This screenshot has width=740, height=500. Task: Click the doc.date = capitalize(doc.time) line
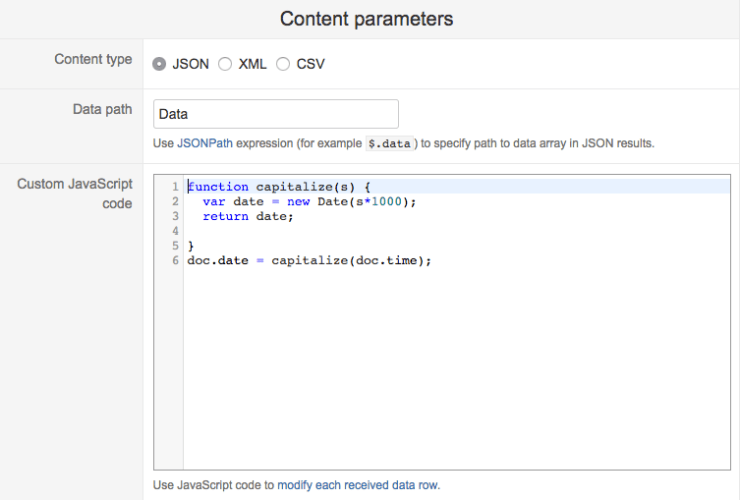tap(309, 260)
